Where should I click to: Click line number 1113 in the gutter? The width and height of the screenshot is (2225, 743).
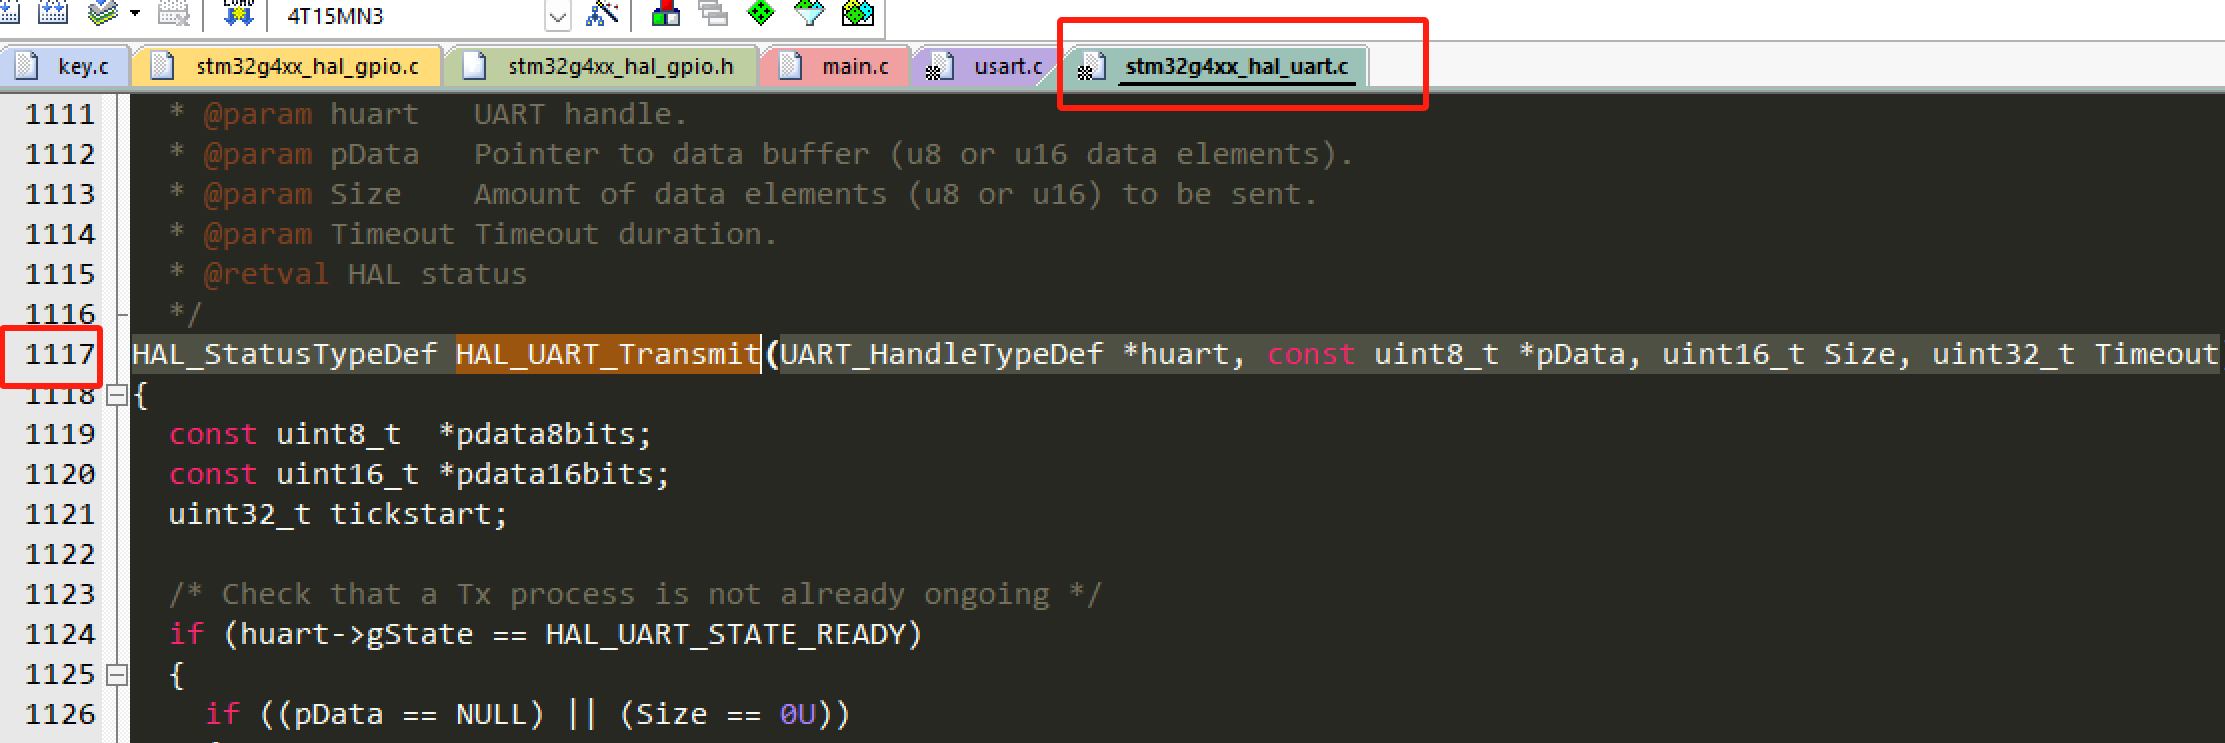click(x=60, y=194)
